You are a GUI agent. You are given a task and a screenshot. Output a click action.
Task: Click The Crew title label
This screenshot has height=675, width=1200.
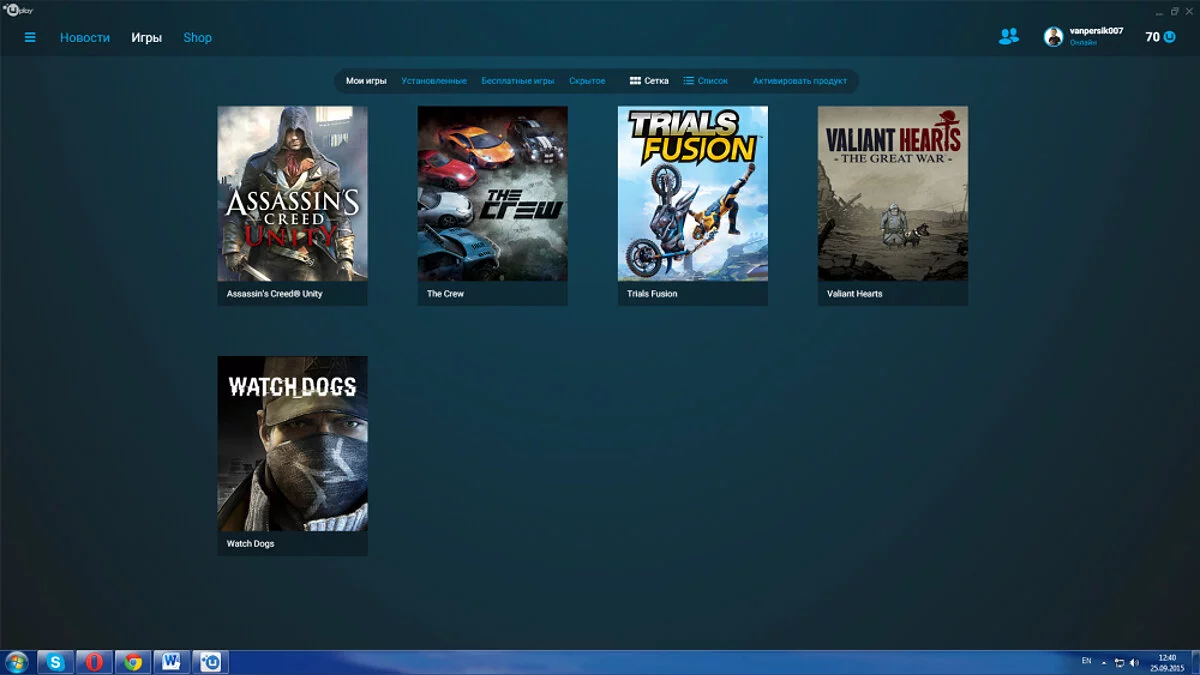point(445,294)
